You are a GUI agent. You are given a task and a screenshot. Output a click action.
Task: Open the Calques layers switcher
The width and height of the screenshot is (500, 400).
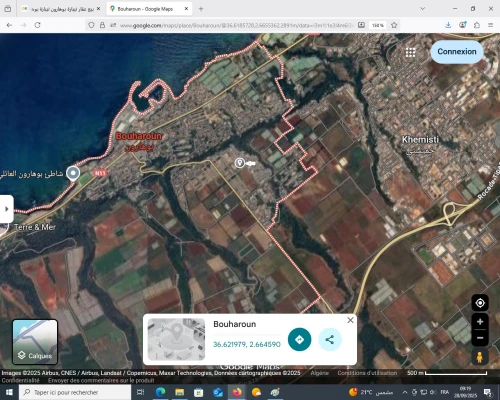(35, 342)
